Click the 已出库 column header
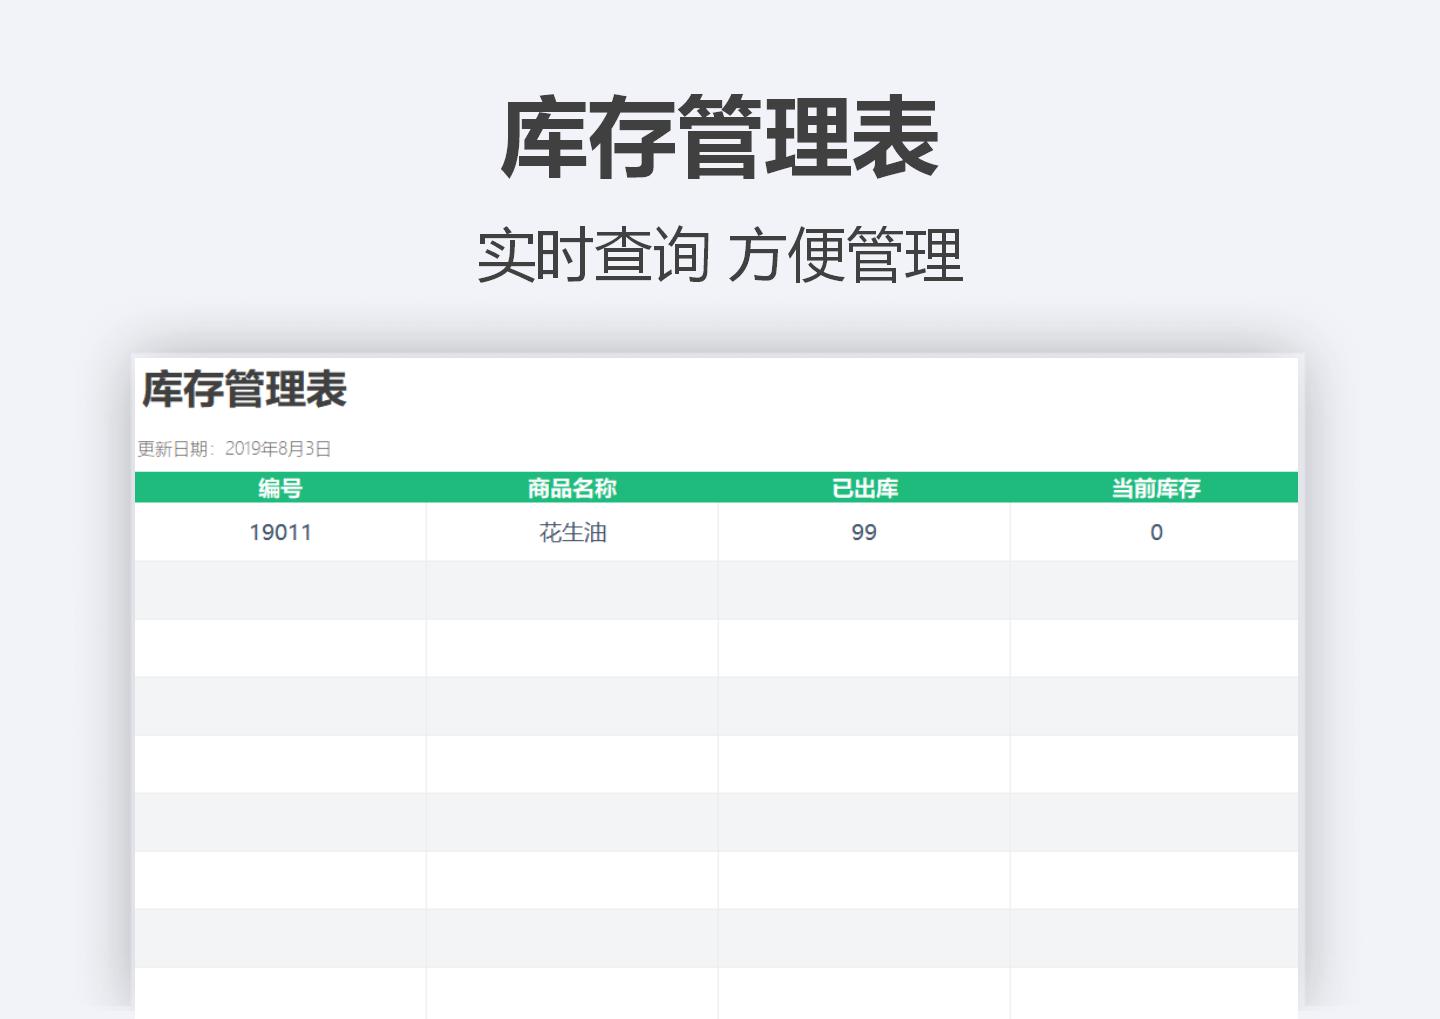1440x1019 pixels. 864,488
